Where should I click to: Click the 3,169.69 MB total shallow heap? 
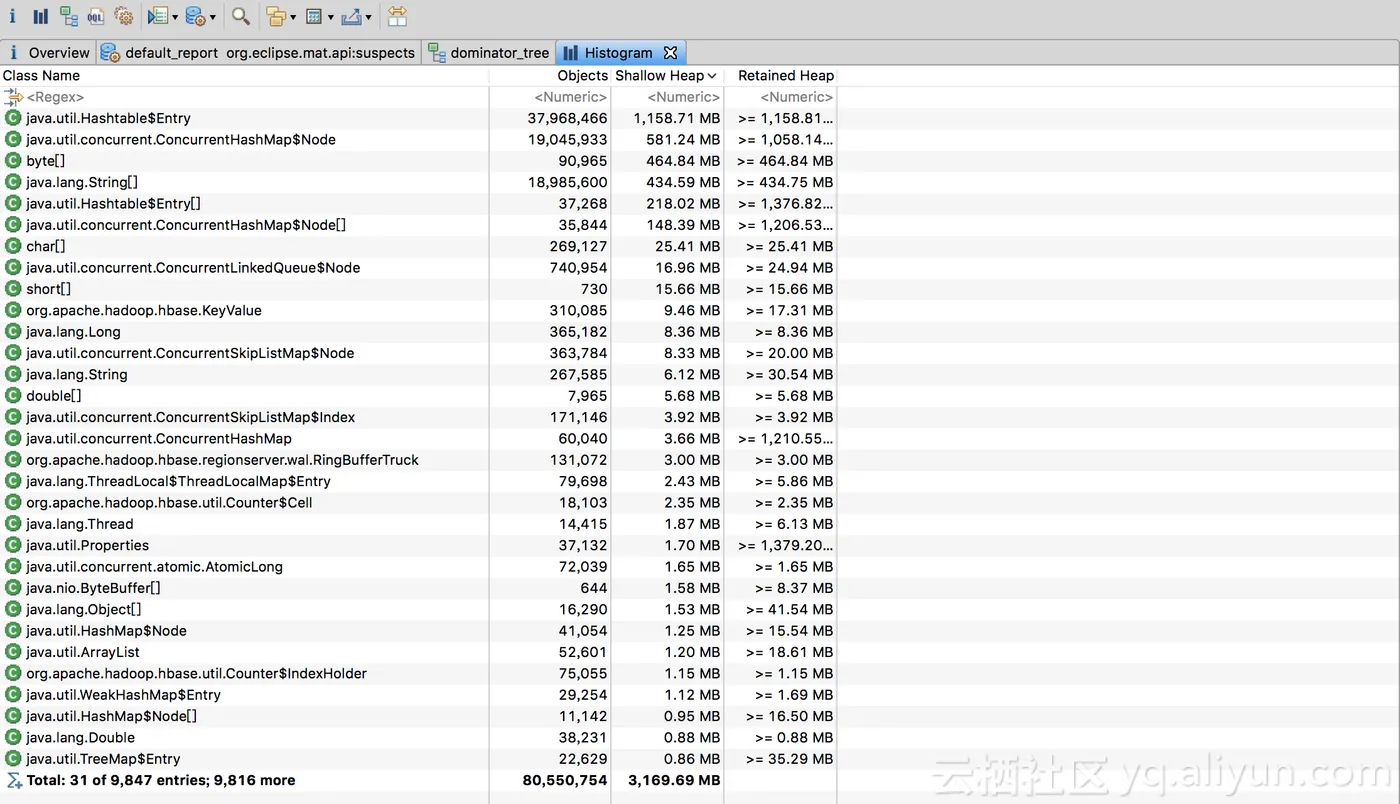[674, 780]
